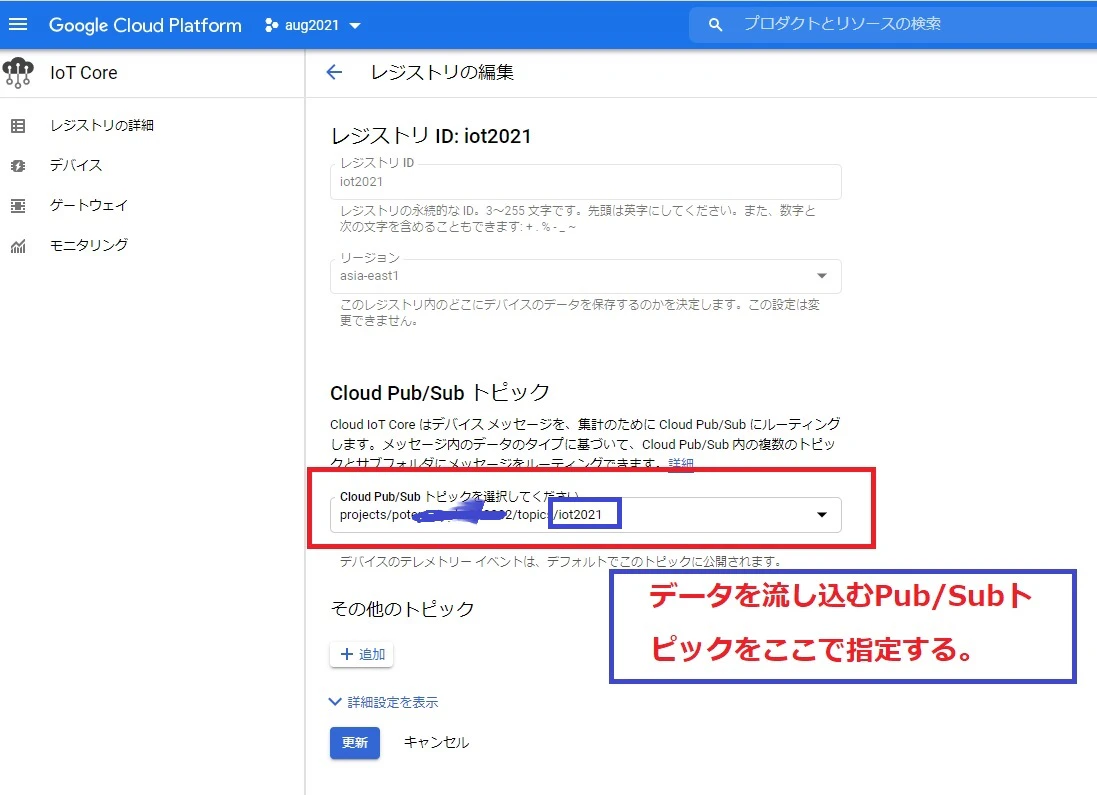1097x795 pixels.
Task: Open モニタリング in sidebar
Action: click(x=89, y=245)
